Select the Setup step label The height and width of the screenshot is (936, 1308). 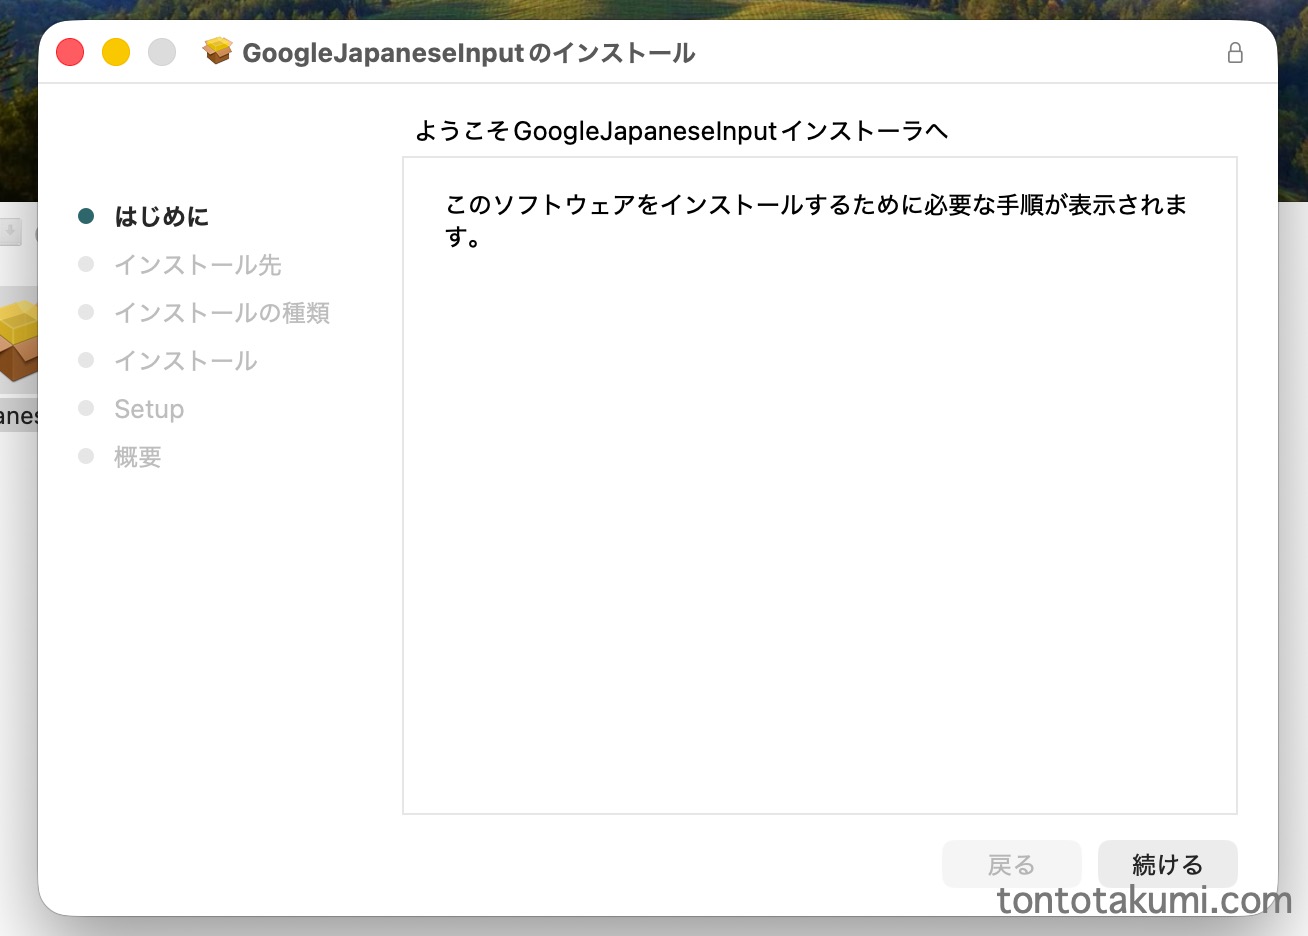point(149,409)
